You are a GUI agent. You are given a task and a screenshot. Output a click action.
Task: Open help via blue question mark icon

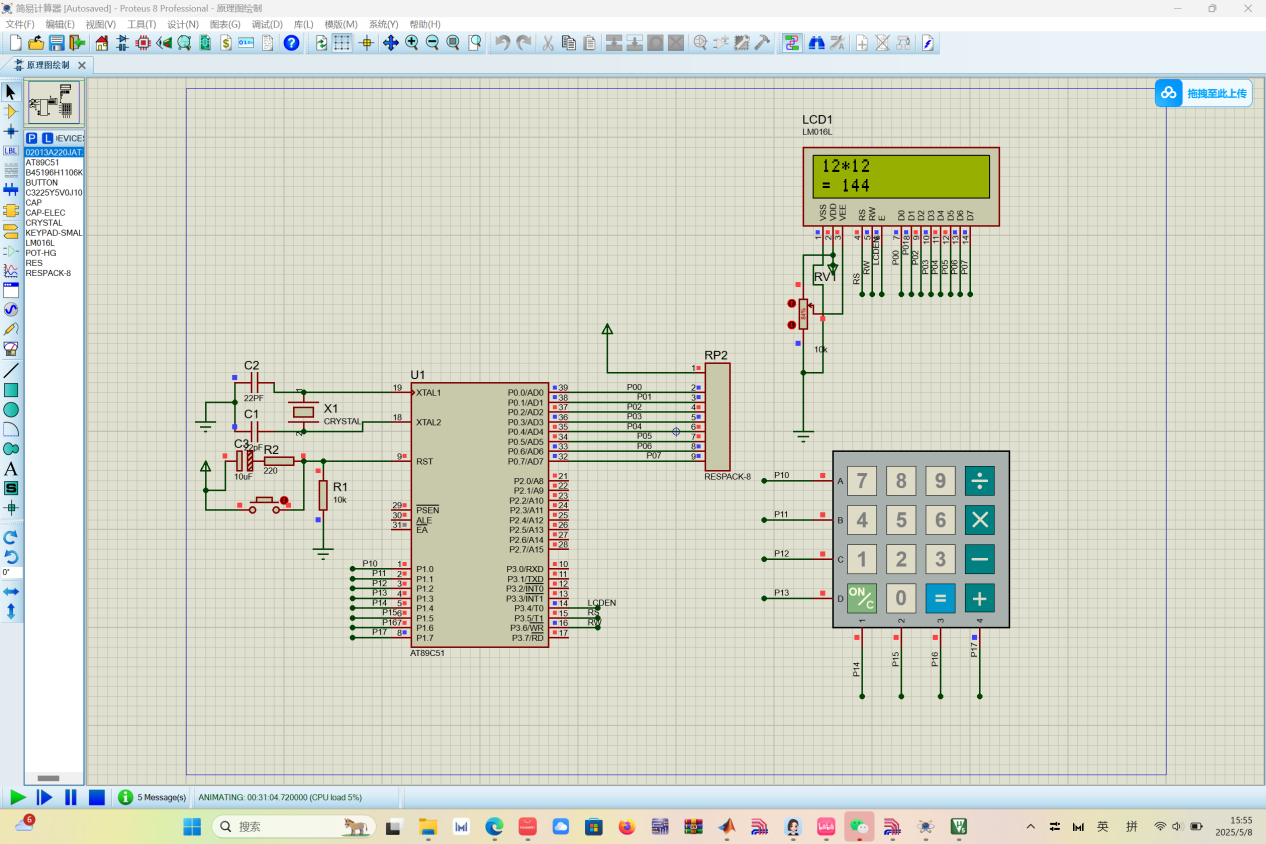click(x=291, y=43)
